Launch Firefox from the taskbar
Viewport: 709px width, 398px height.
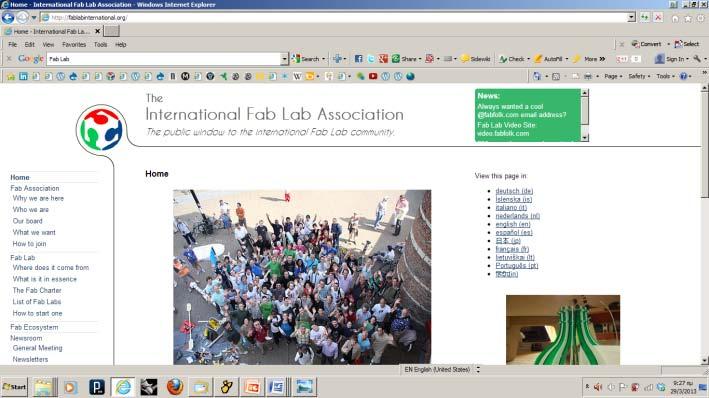tap(175, 387)
